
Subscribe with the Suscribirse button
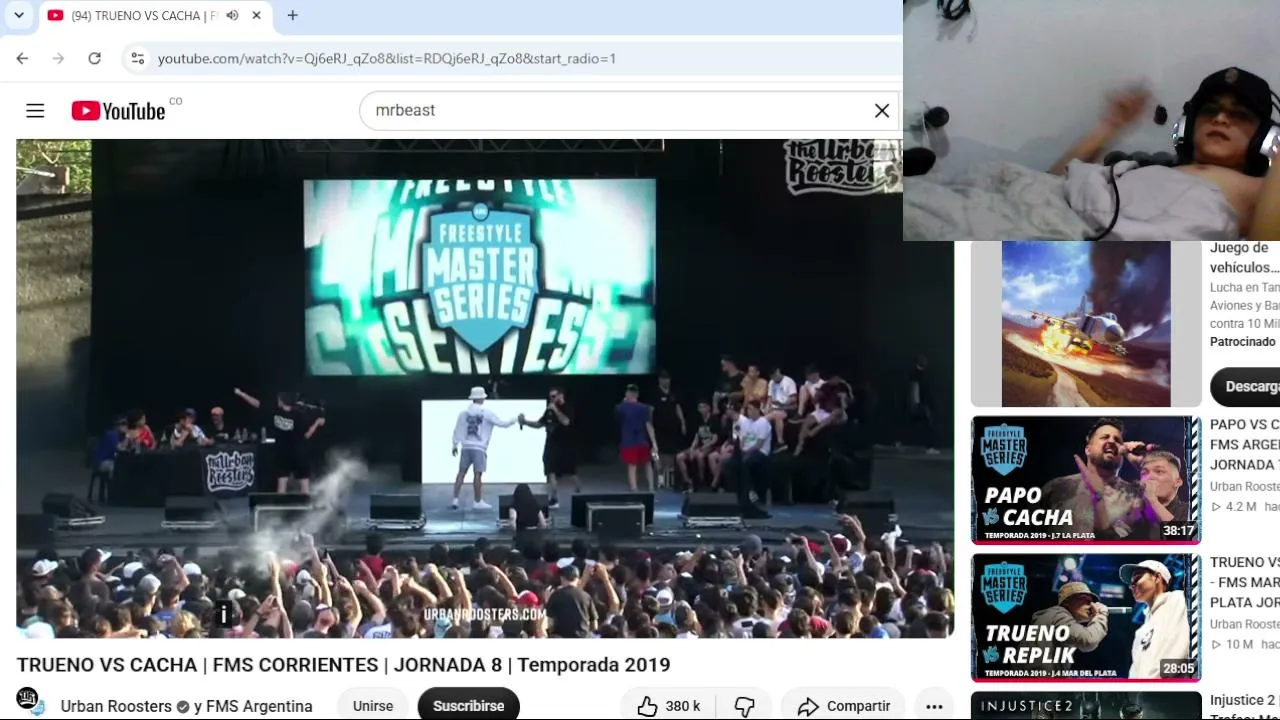pyautogui.click(x=468, y=706)
